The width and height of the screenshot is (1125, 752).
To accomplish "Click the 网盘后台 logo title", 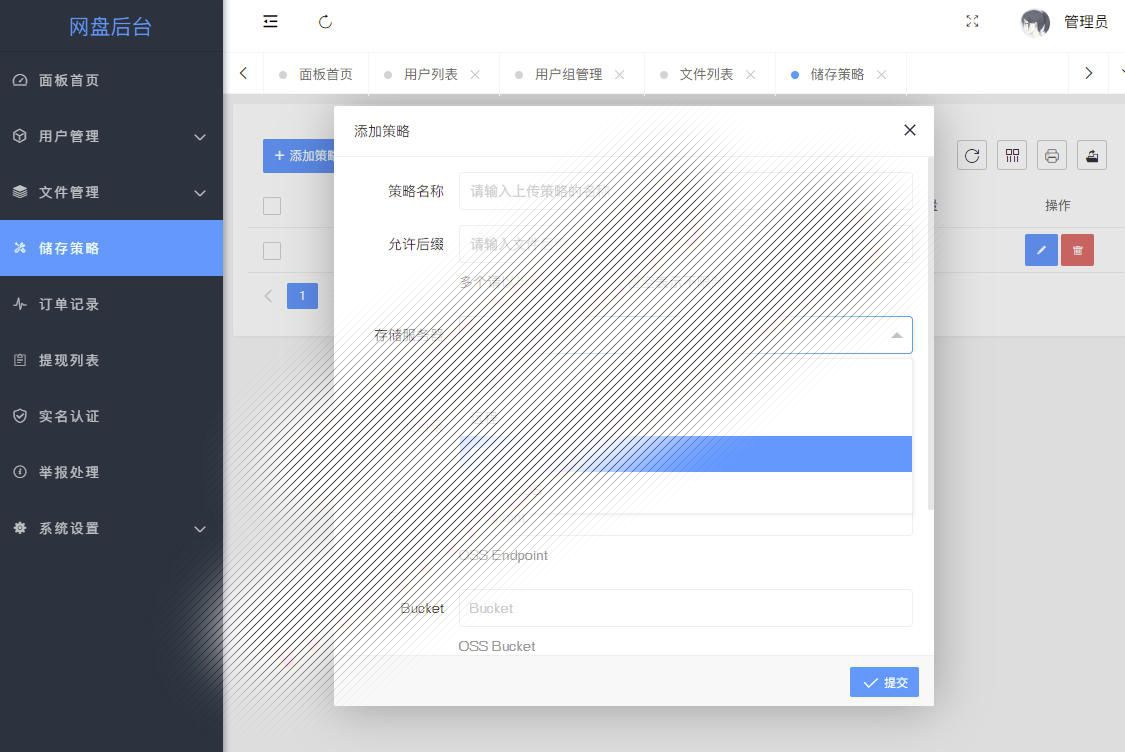I will [110, 27].
